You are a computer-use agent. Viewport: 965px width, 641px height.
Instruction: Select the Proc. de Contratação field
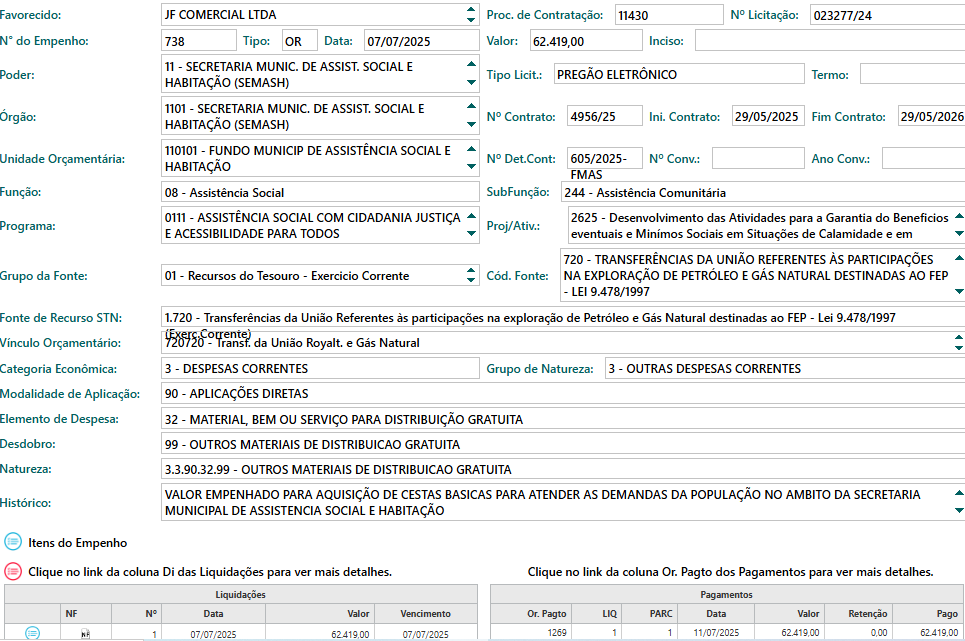669,15
